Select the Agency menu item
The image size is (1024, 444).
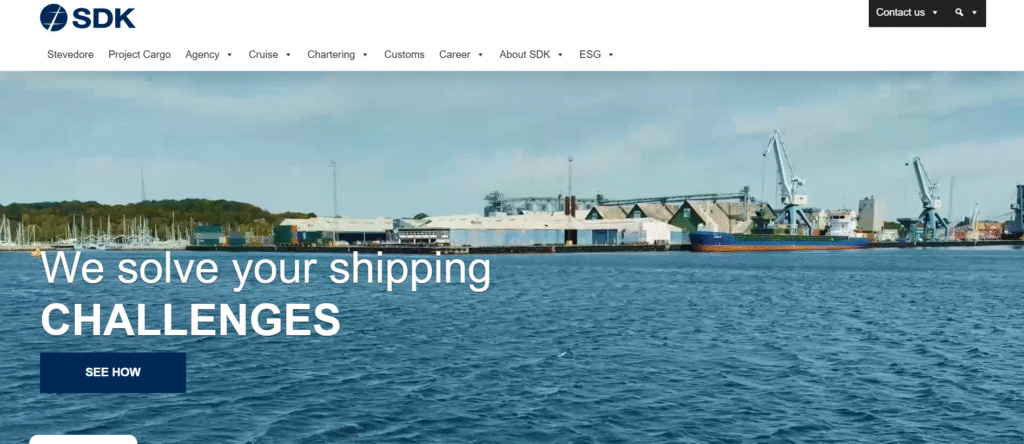pyautogui.click(x=202, y=55)
